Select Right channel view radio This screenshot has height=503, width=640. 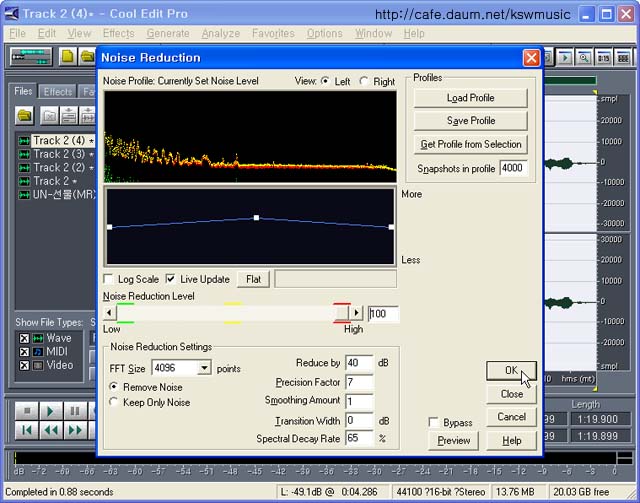point(363,81)
